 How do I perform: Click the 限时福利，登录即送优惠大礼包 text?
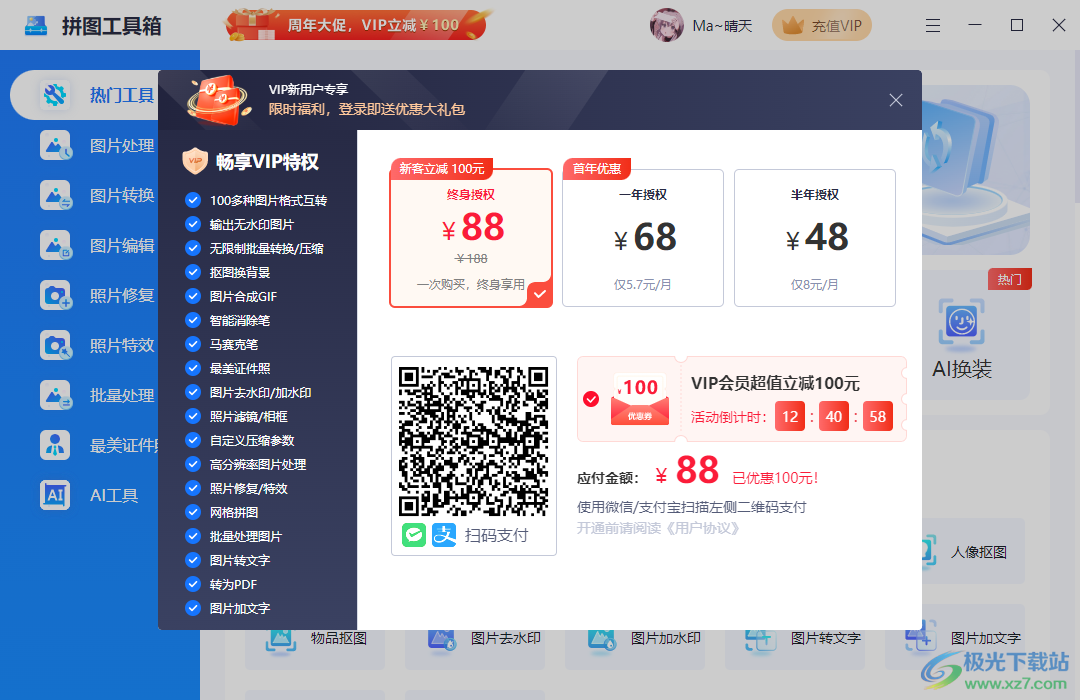366,110
